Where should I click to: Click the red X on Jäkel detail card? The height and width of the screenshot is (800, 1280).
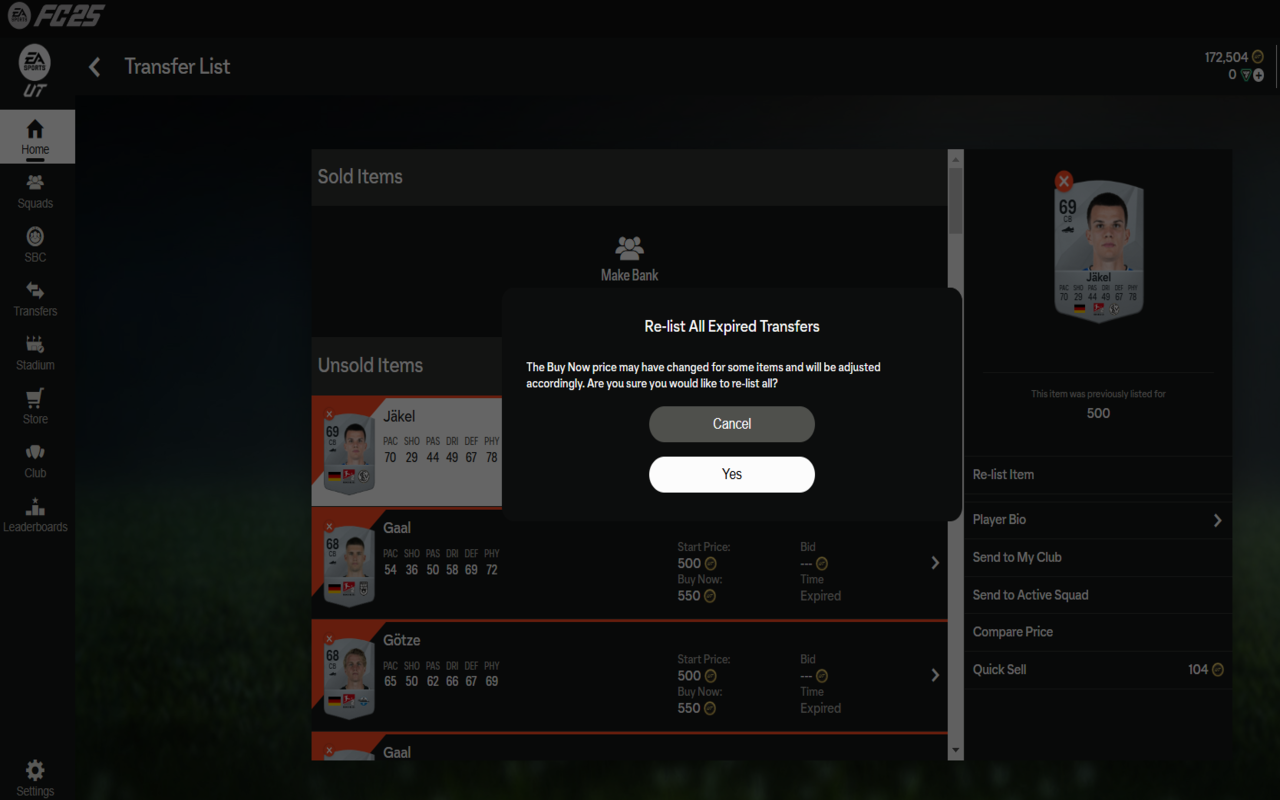tap(1064, 181)
